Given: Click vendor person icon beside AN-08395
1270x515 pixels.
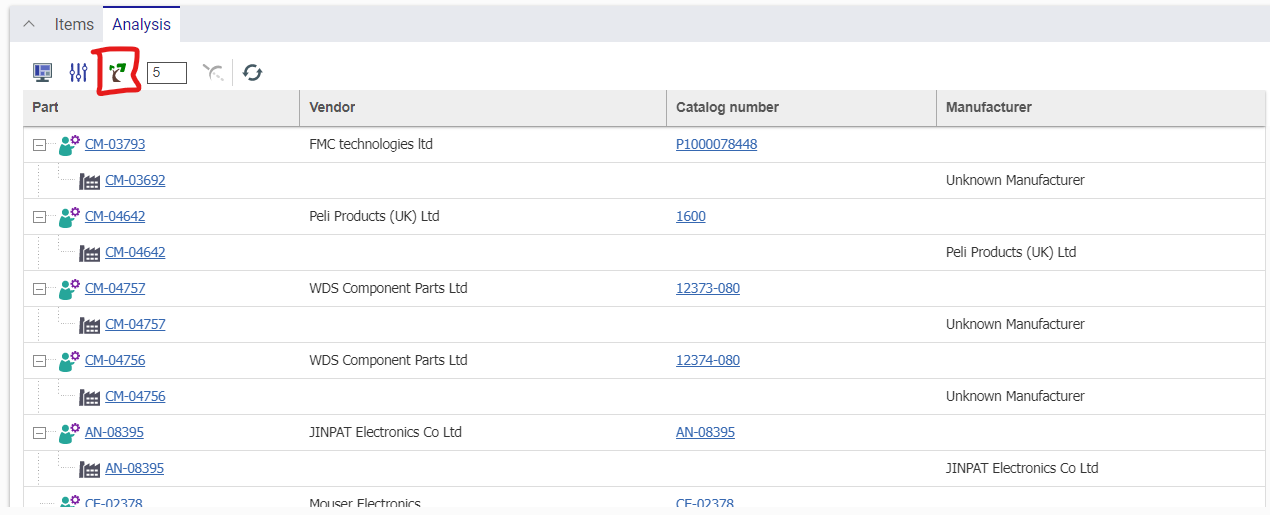Looking at the screenshot, I should [69, 433].
